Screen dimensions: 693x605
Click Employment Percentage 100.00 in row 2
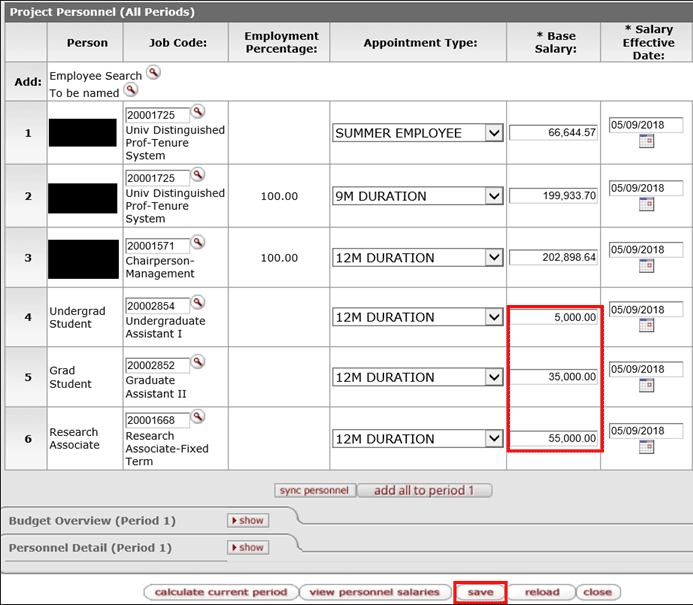(x=279, y=196)
